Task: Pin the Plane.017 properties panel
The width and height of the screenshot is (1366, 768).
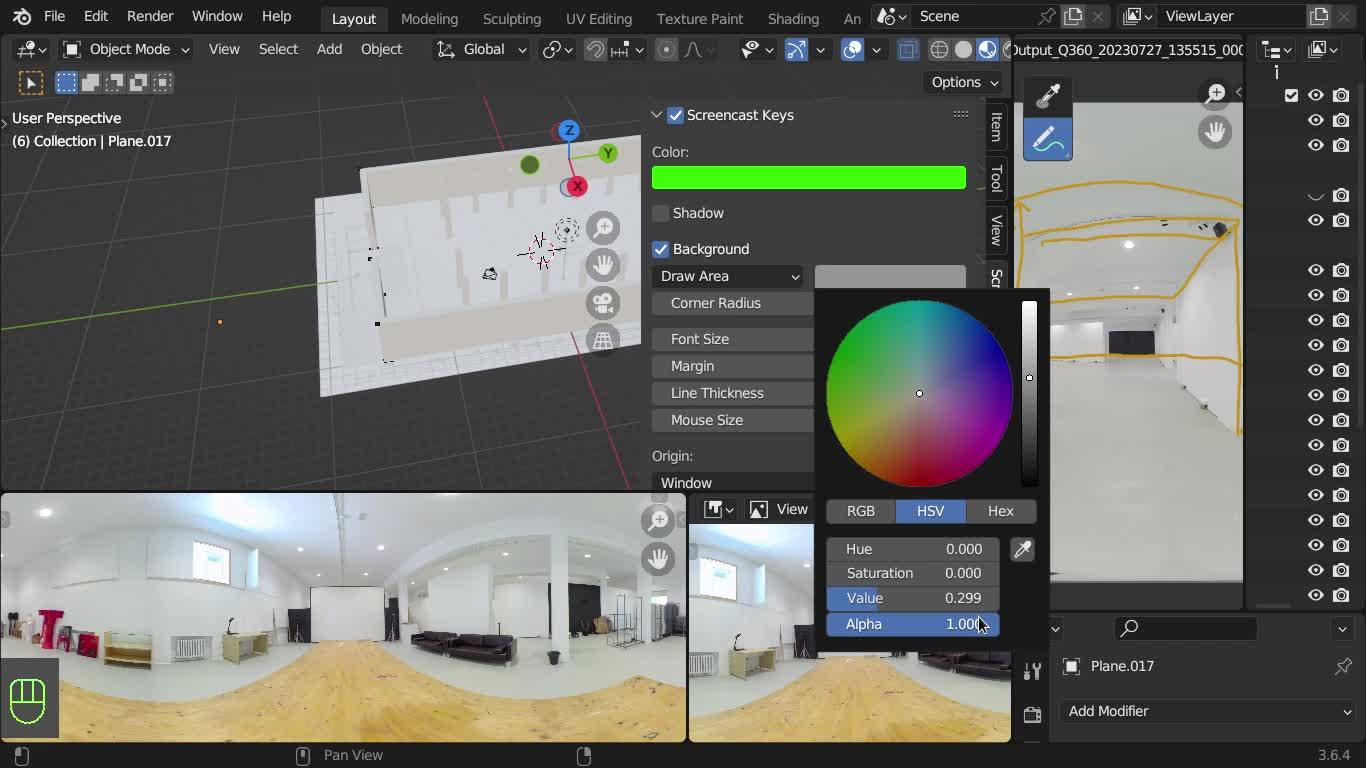Action: click(1343, 666)
